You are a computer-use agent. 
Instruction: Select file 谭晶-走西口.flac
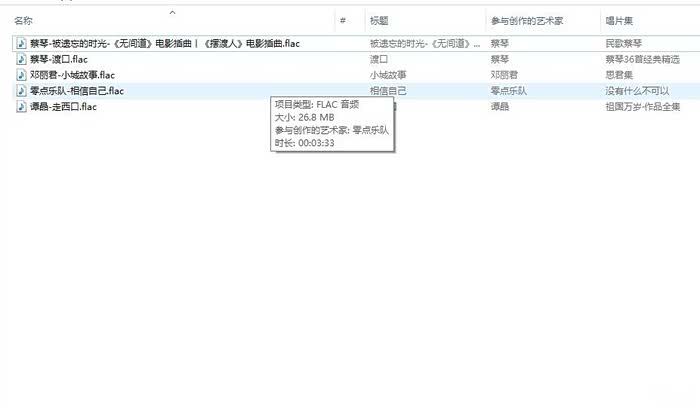[x=63, y=106]
